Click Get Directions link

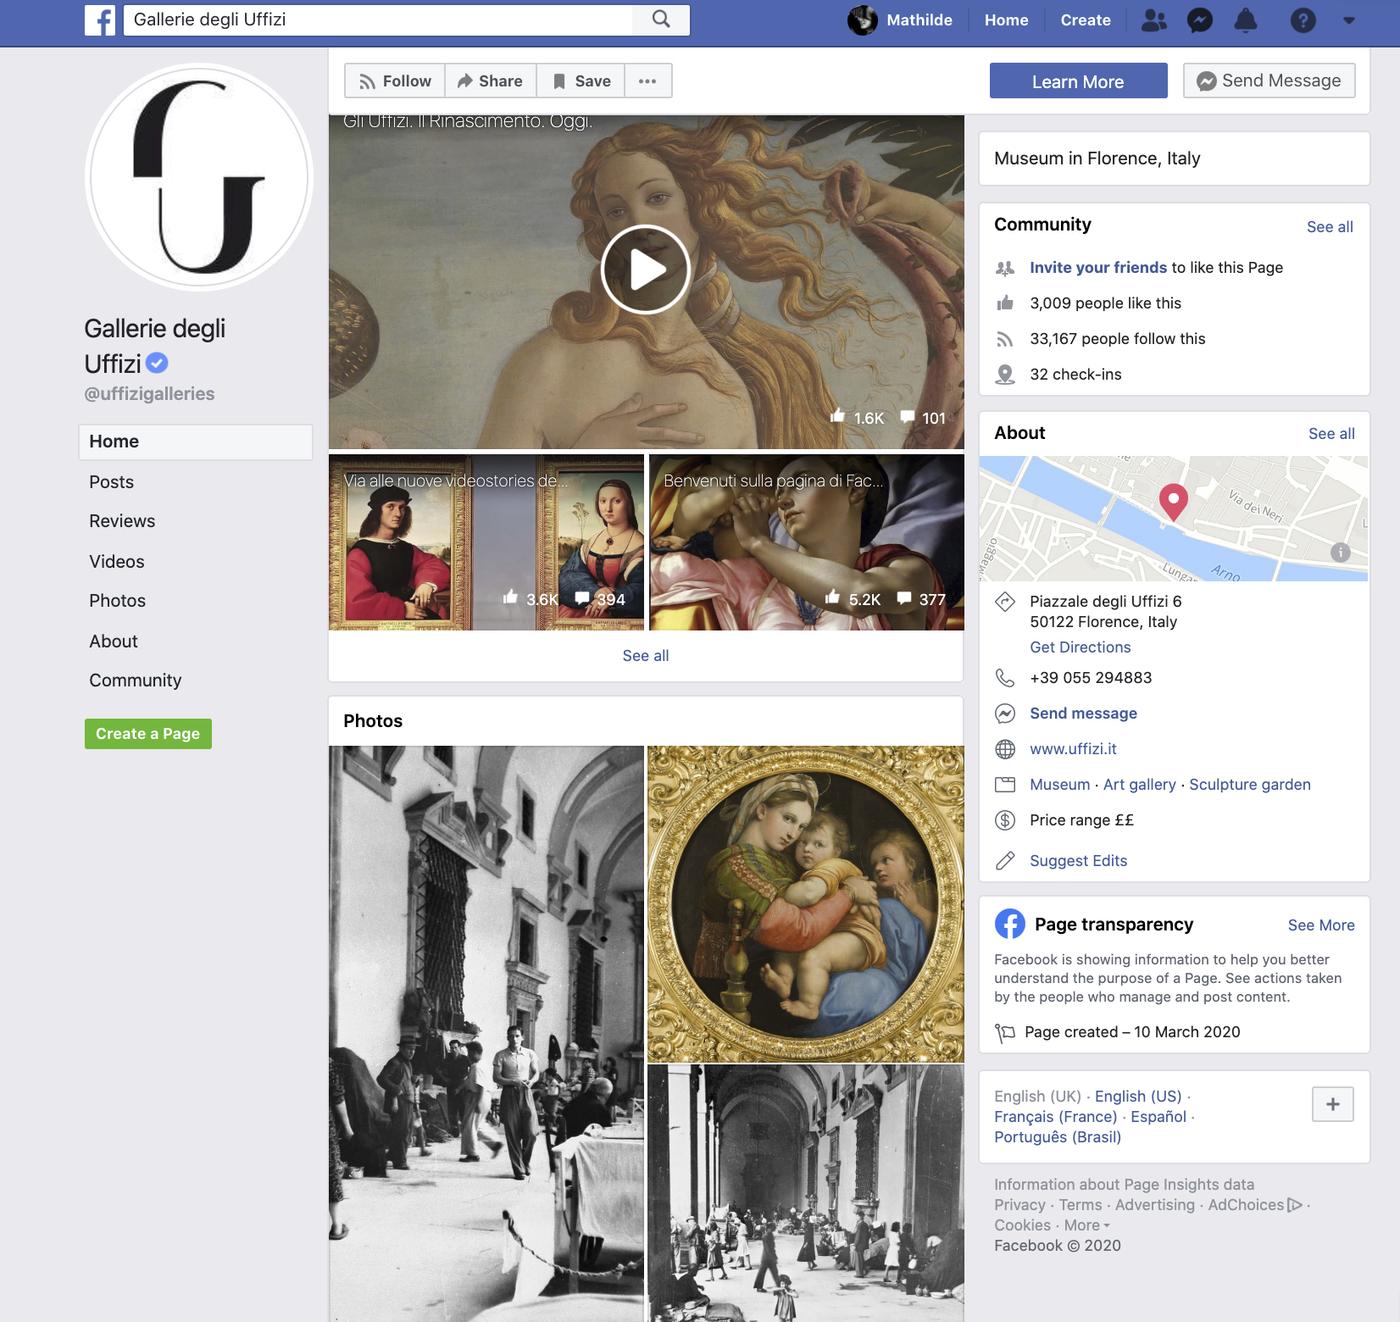tap(1080, 648)
